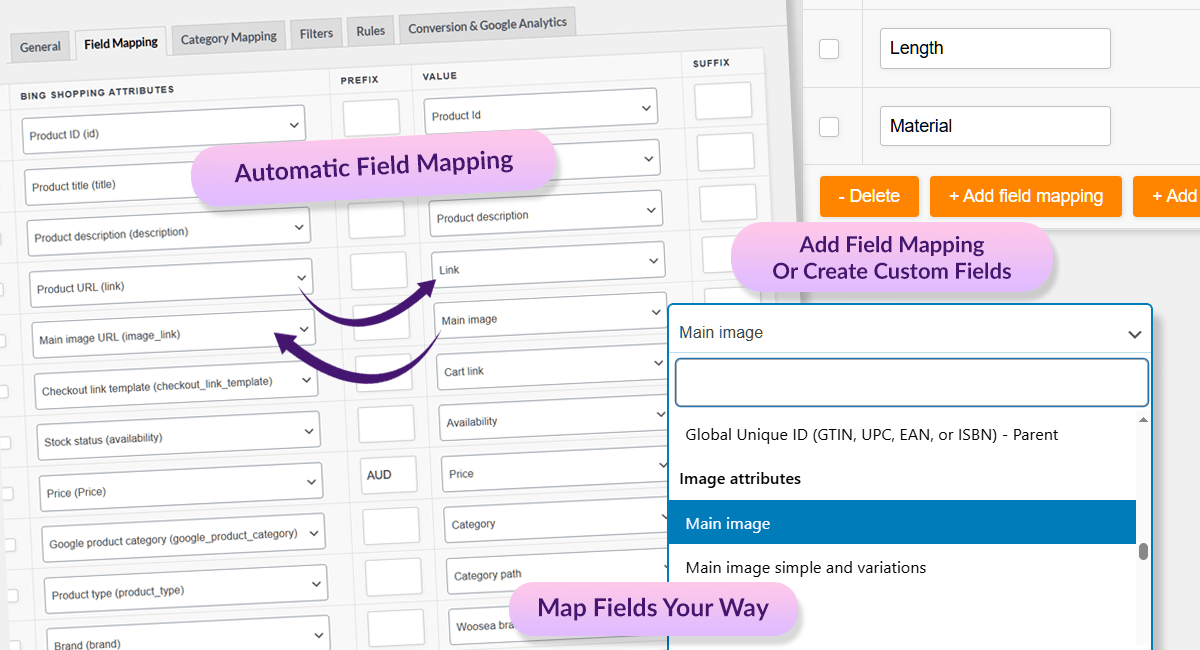The image size is (1200, 650).
Task: Focus the prefix field for Google product category row
Action: tap(391, 526)
